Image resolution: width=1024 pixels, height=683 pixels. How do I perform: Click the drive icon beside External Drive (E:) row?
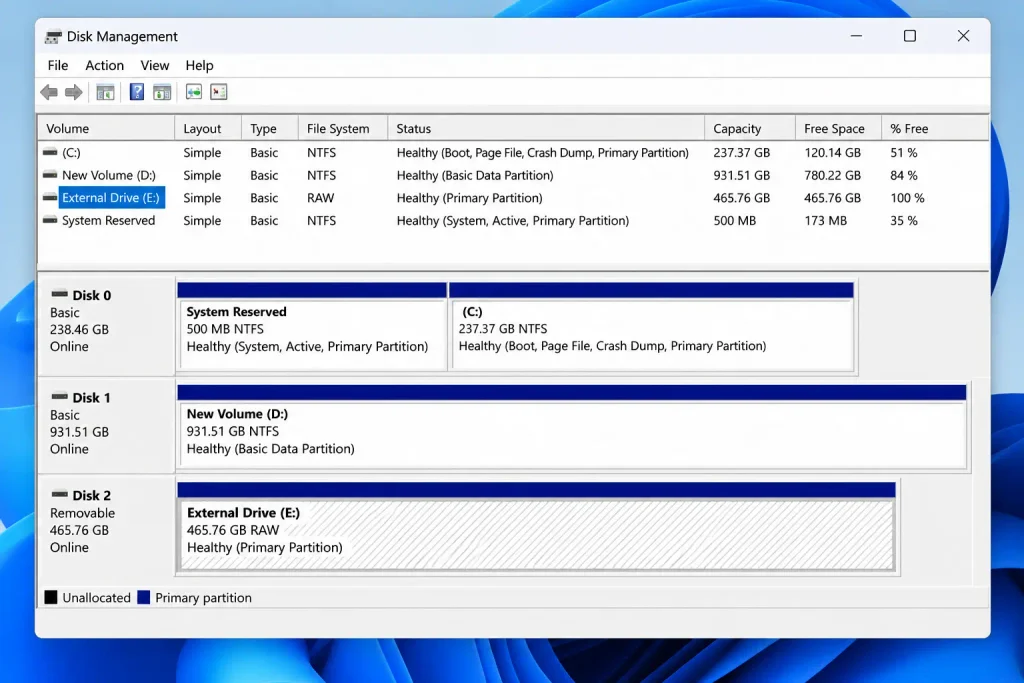pyautogui.click(x=50, y=197)
